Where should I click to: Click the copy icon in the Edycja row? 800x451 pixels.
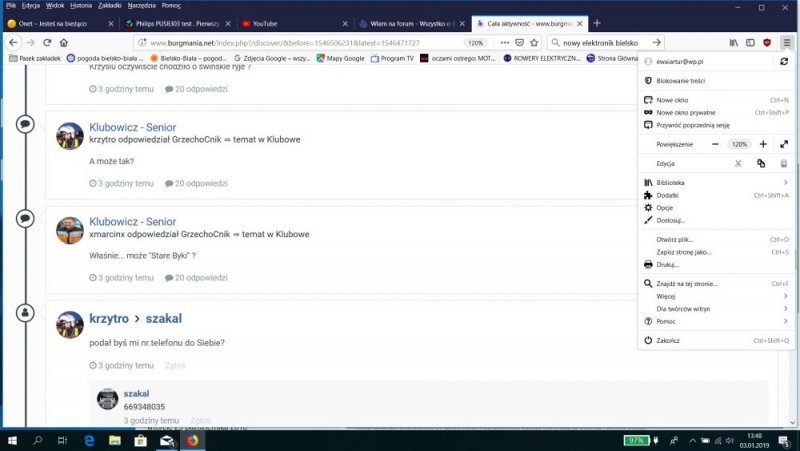coord(761,163)
